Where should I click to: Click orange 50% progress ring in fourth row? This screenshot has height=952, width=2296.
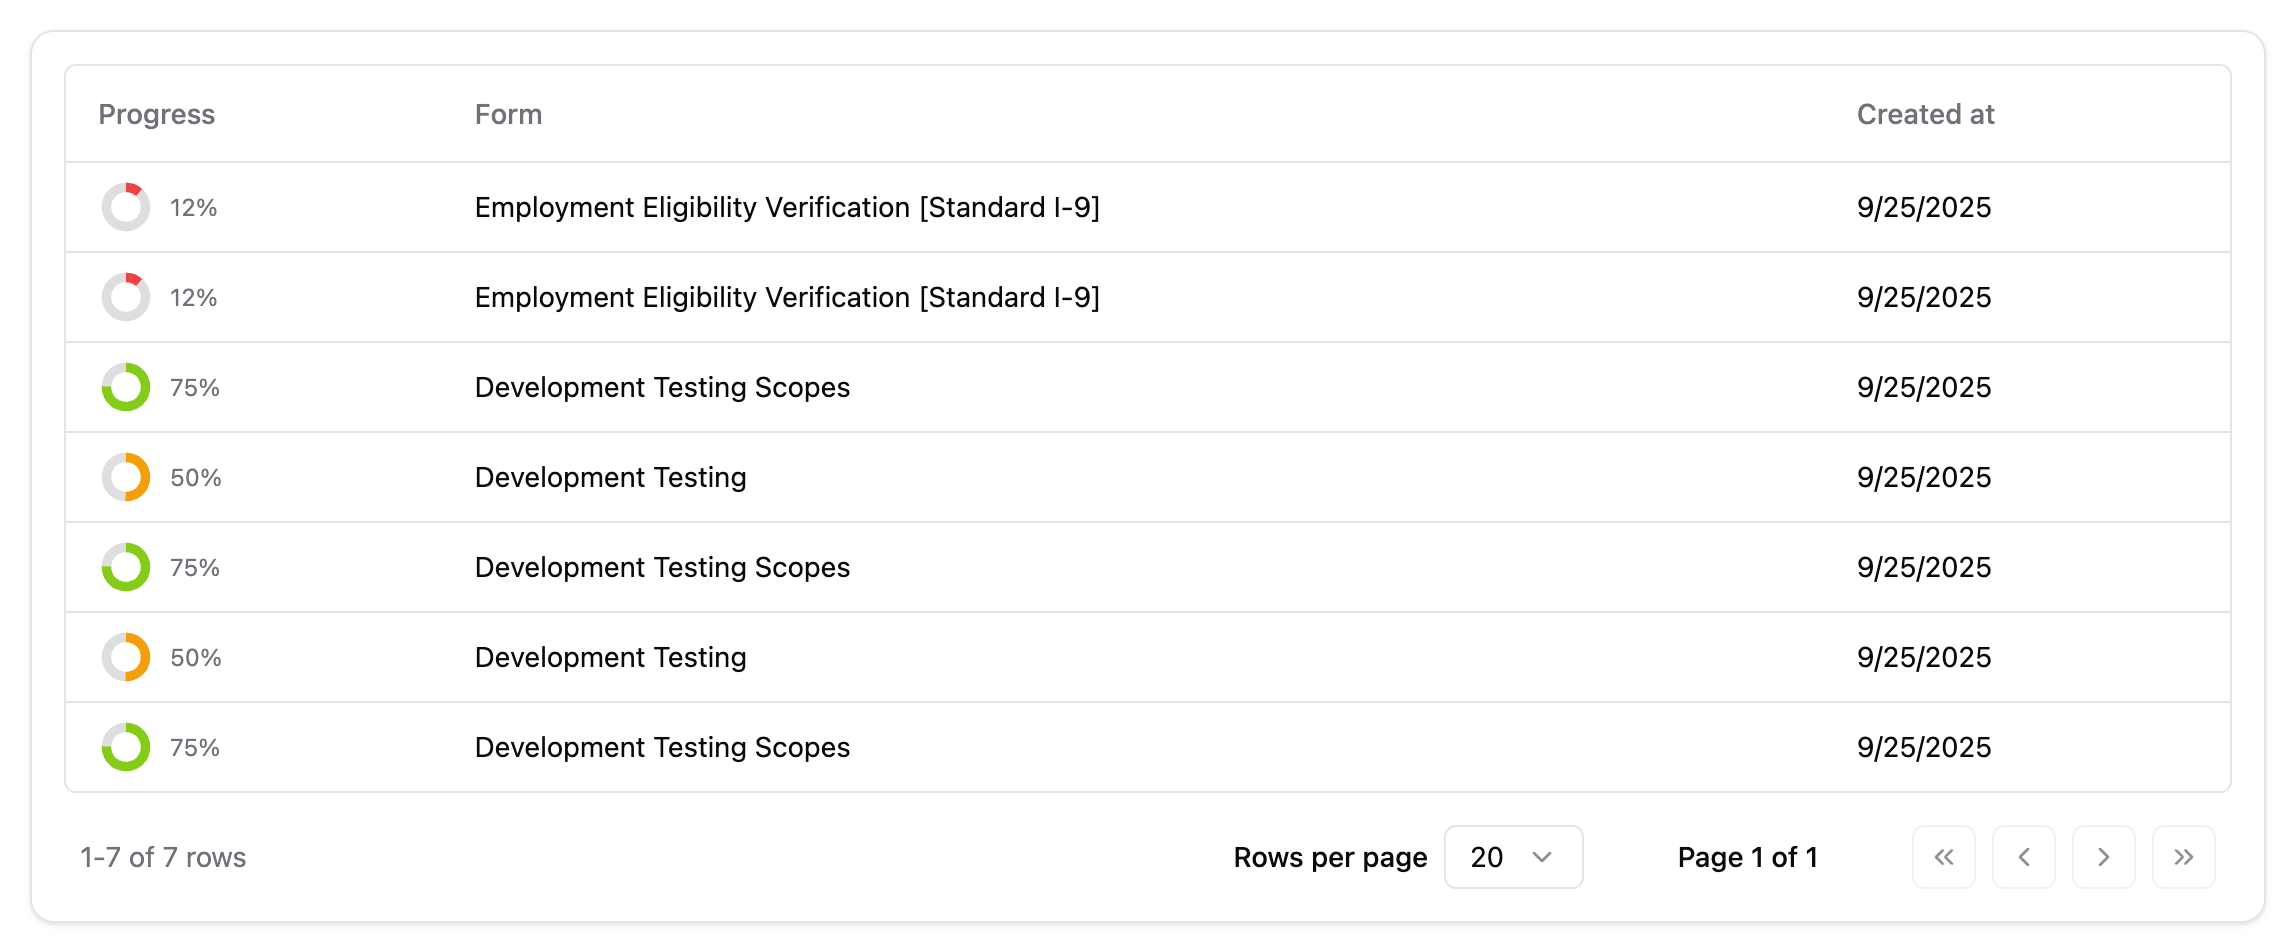point(126,477)
